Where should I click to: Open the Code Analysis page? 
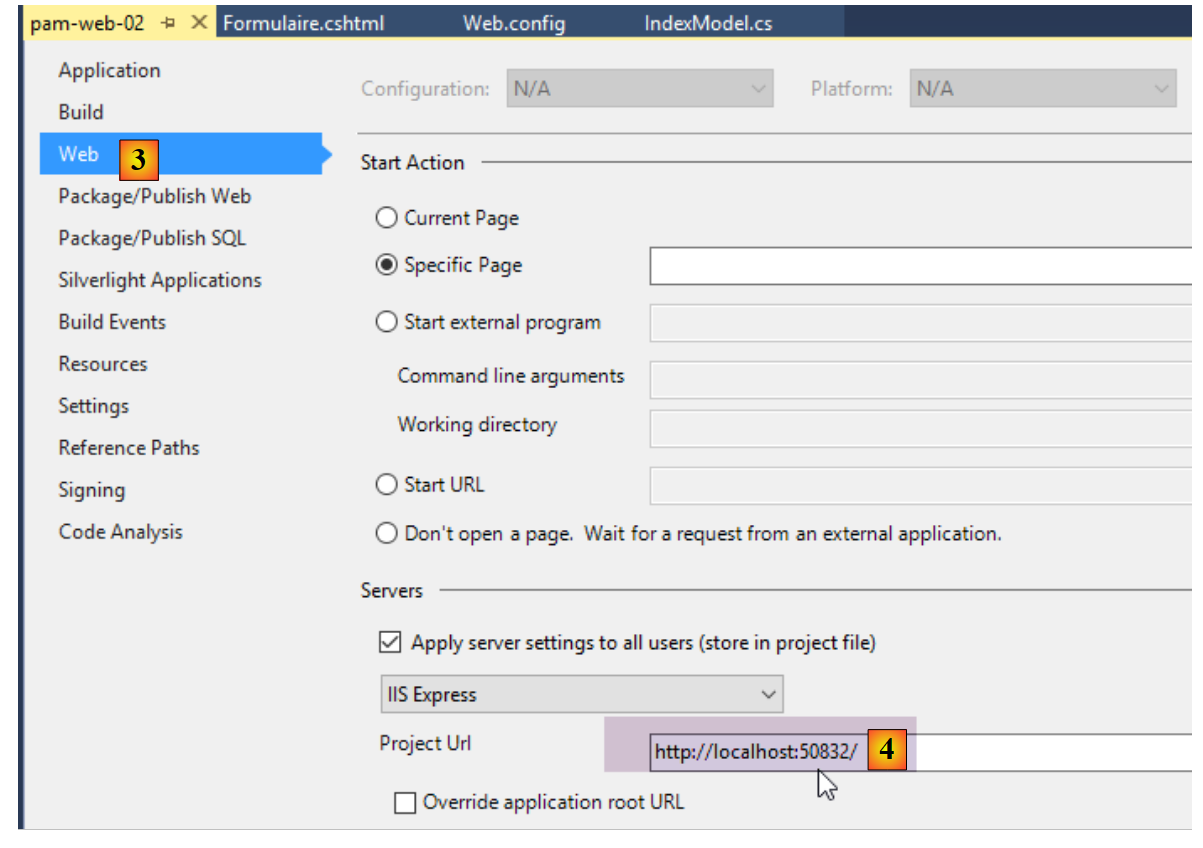121,533
